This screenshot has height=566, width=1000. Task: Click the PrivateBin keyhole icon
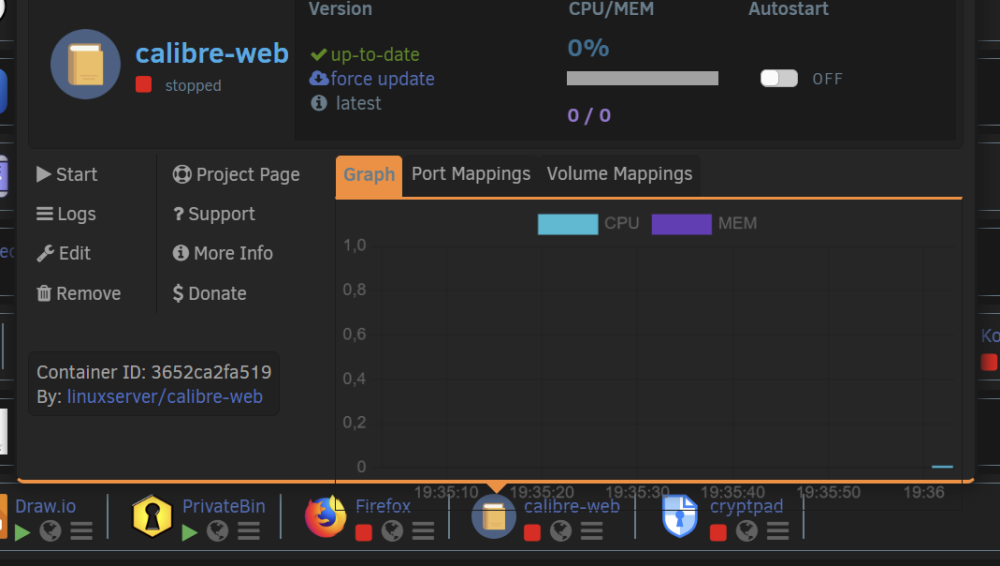click(x=152, y=516)
